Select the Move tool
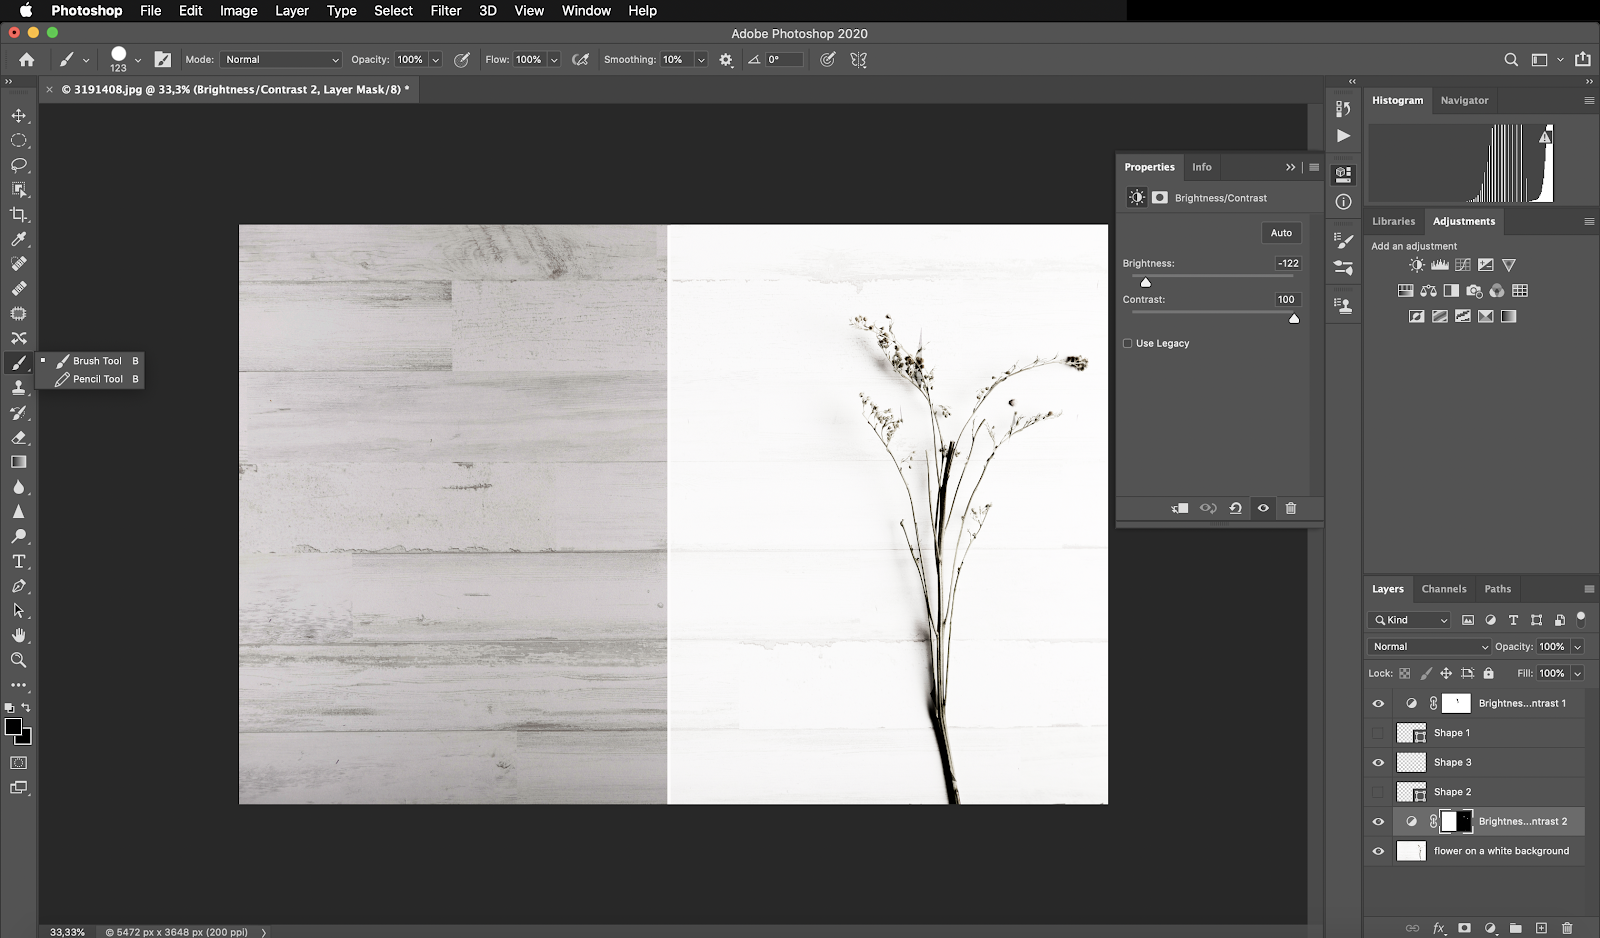 click(19, 116)
